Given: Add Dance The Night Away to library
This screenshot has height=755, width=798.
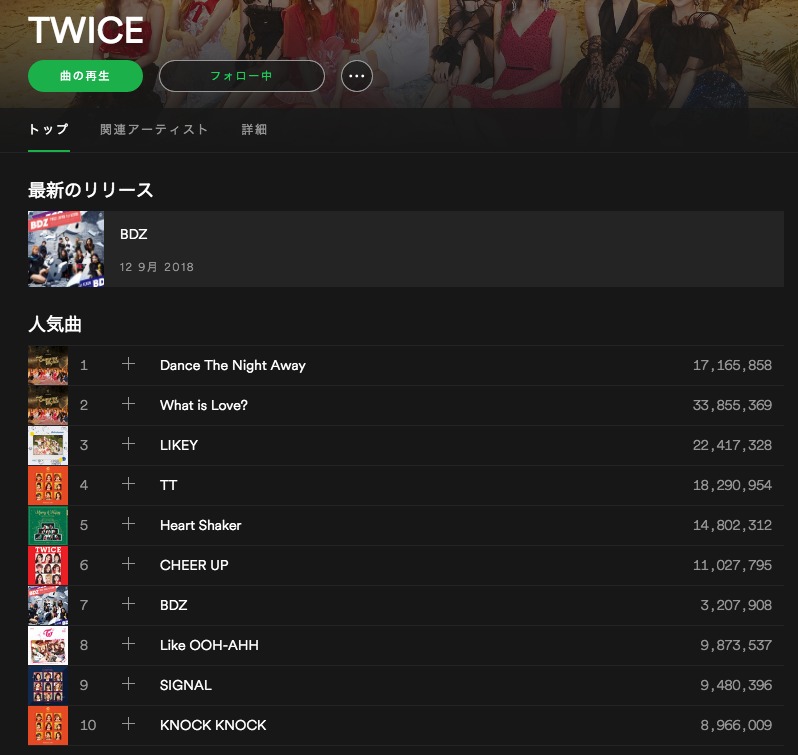Looking at the screenshot, I should pos(128,364).
